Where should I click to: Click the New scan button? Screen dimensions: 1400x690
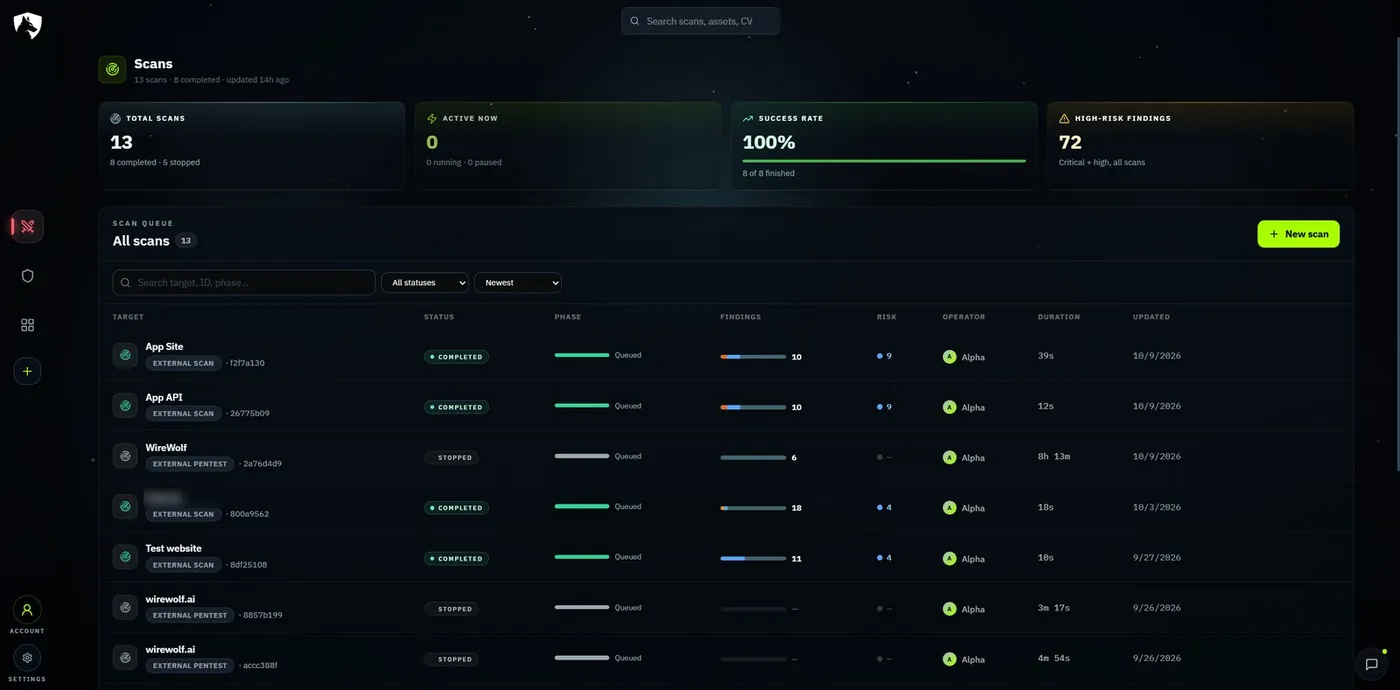(1298, 234)
